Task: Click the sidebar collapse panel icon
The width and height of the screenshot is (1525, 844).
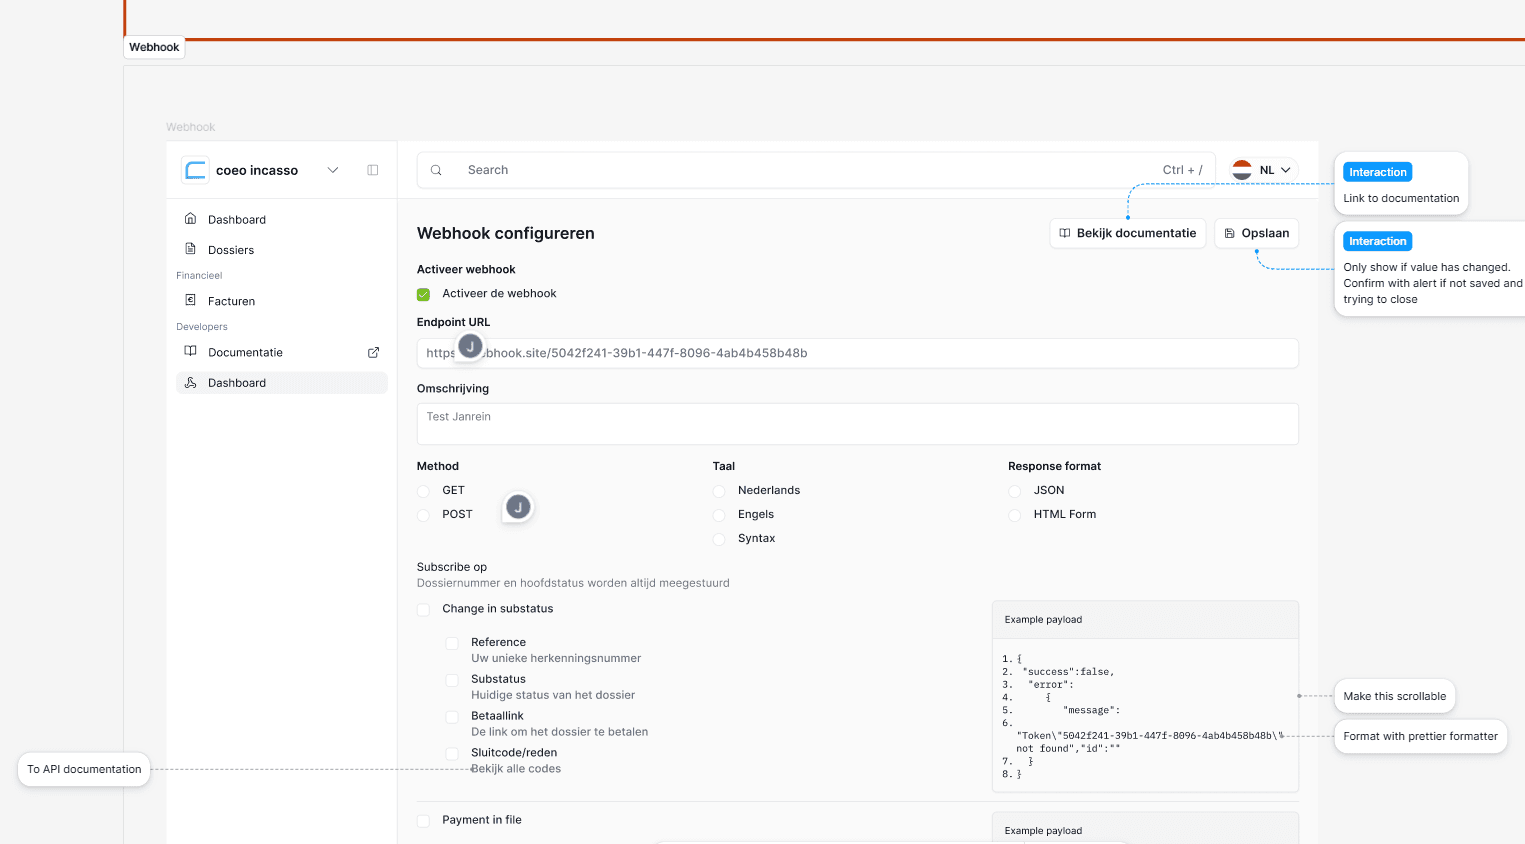Action: (372, 170)
